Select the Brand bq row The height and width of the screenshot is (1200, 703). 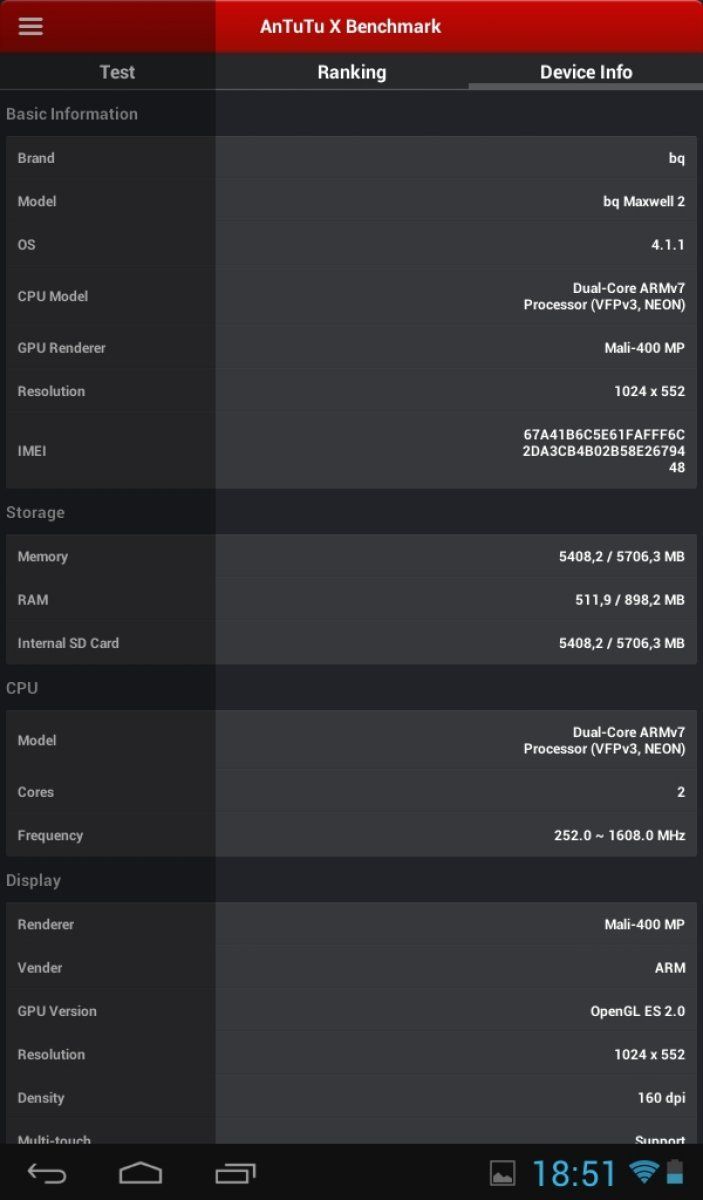(351, 158)
